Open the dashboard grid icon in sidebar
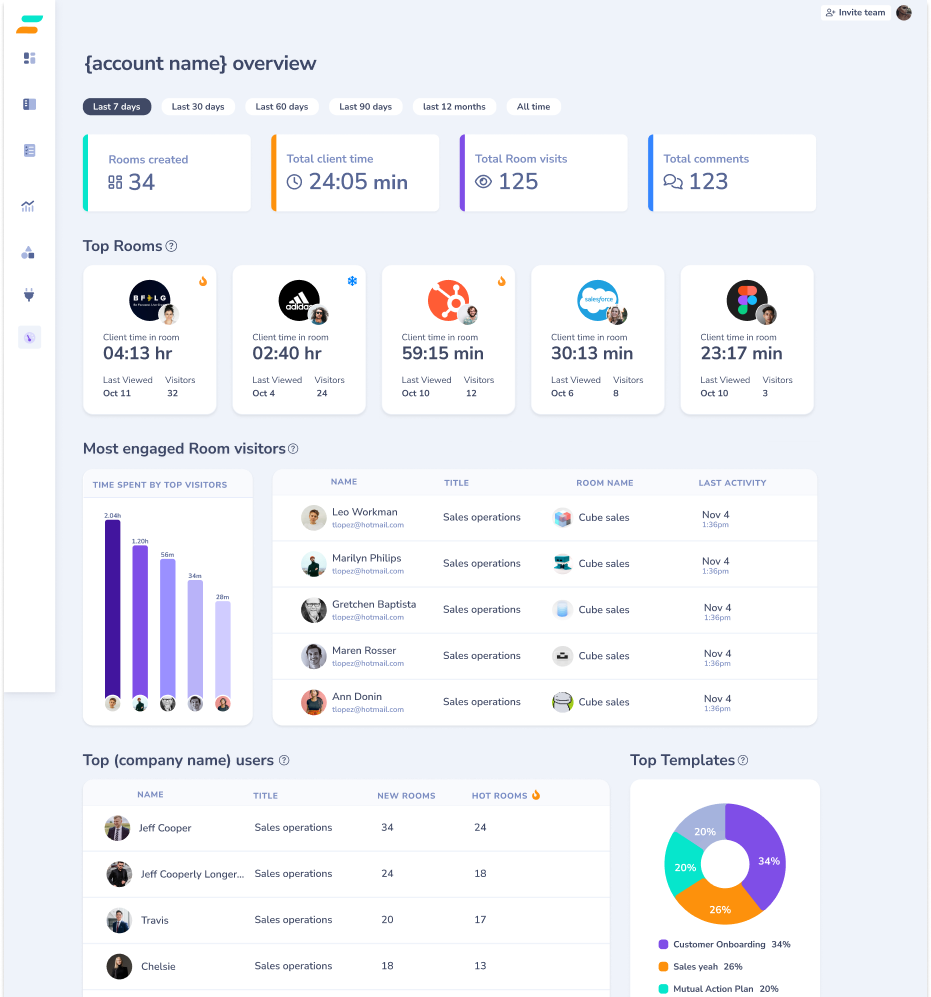 point(29,58)
